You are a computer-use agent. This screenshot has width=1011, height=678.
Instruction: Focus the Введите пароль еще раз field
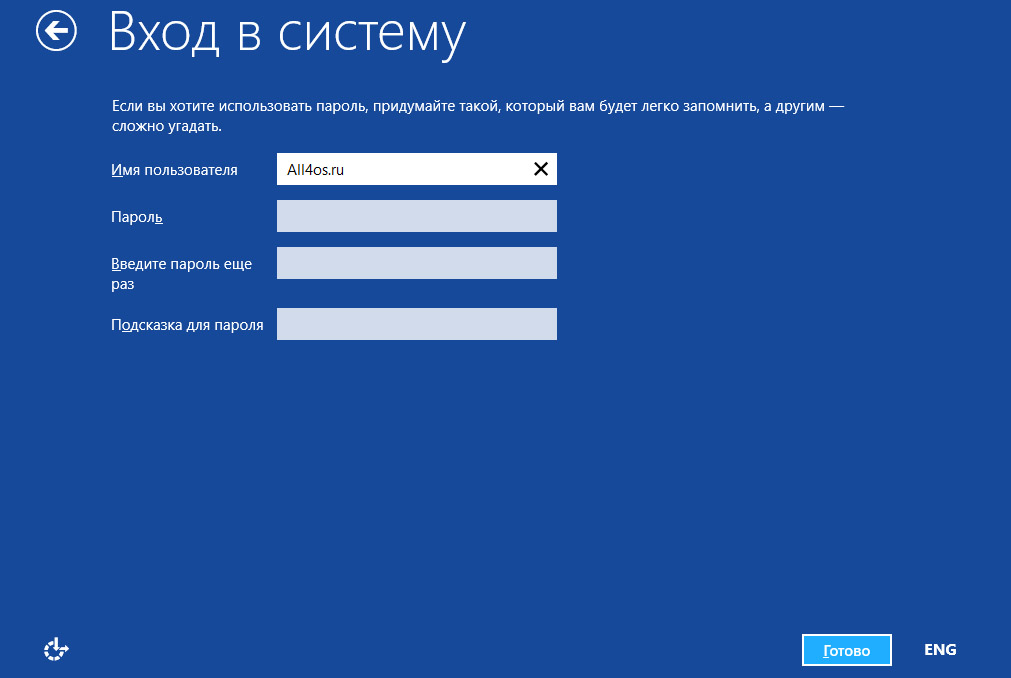[417, 263]
